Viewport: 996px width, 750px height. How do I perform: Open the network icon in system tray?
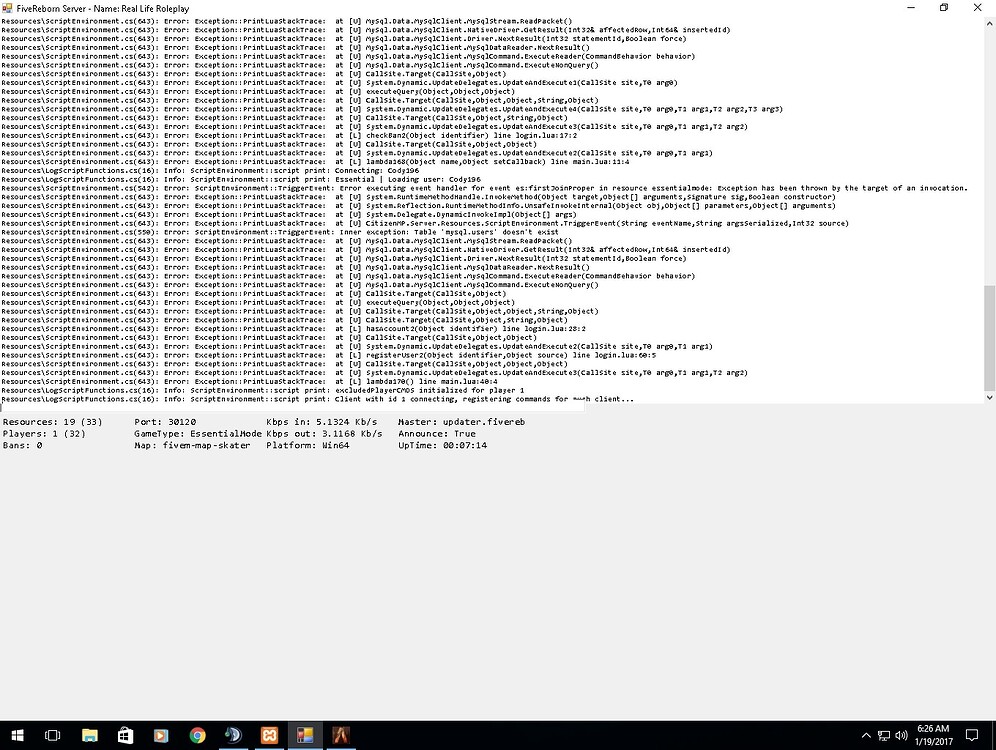click(884, 735)
